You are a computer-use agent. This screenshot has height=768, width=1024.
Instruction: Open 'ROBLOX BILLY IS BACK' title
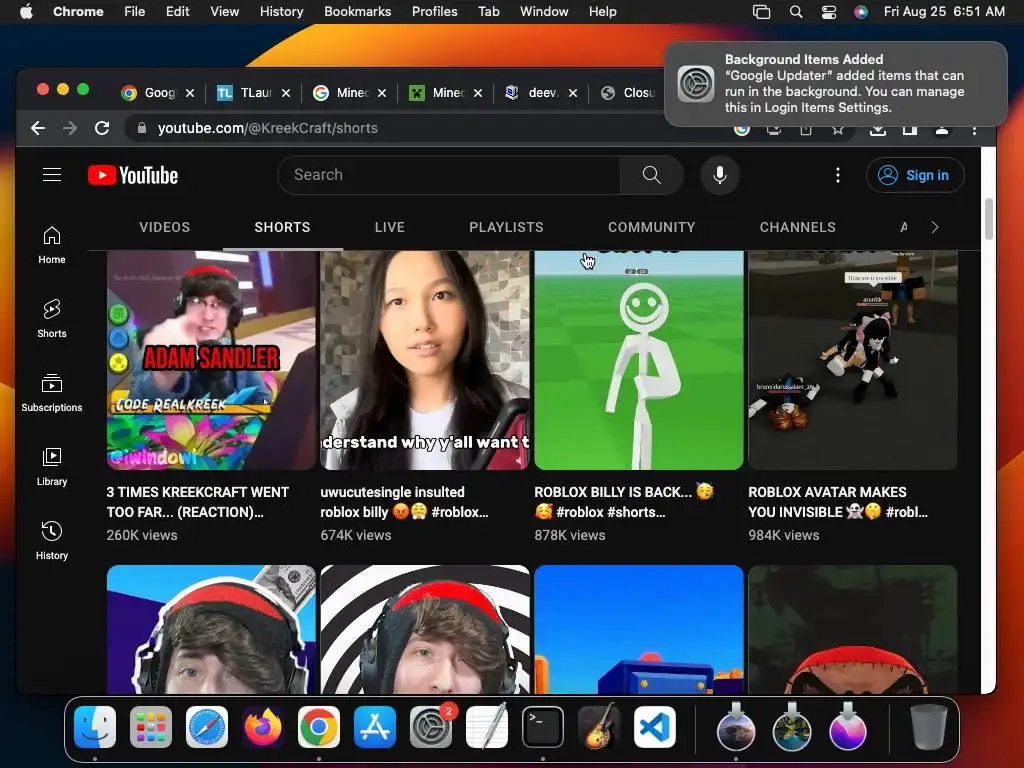point(624,502)
